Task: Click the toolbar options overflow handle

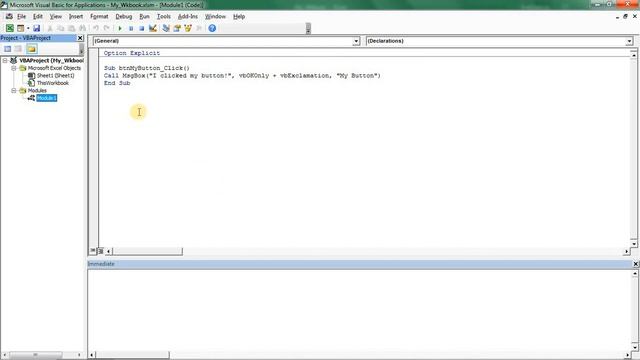Action: (x=308, y=28)
